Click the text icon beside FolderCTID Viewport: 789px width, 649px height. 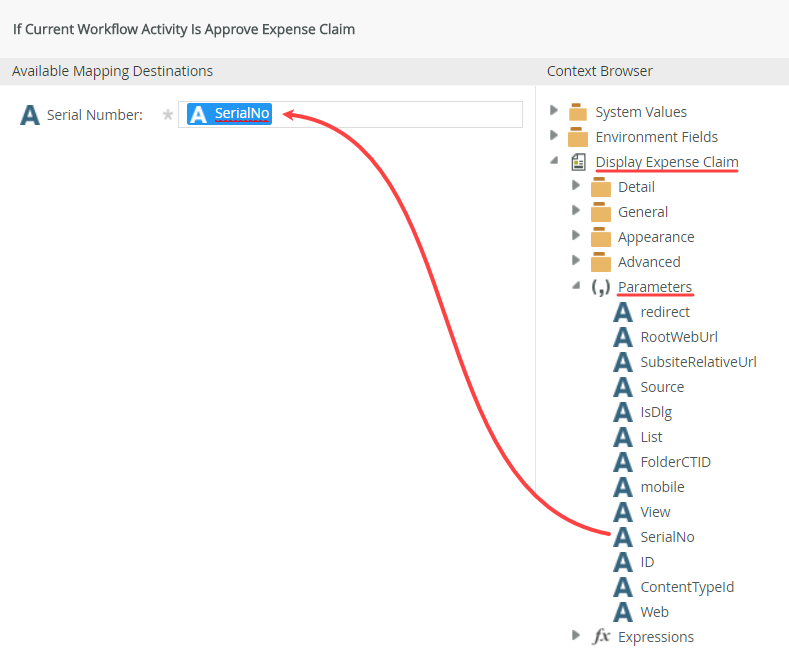pos(622,462)
